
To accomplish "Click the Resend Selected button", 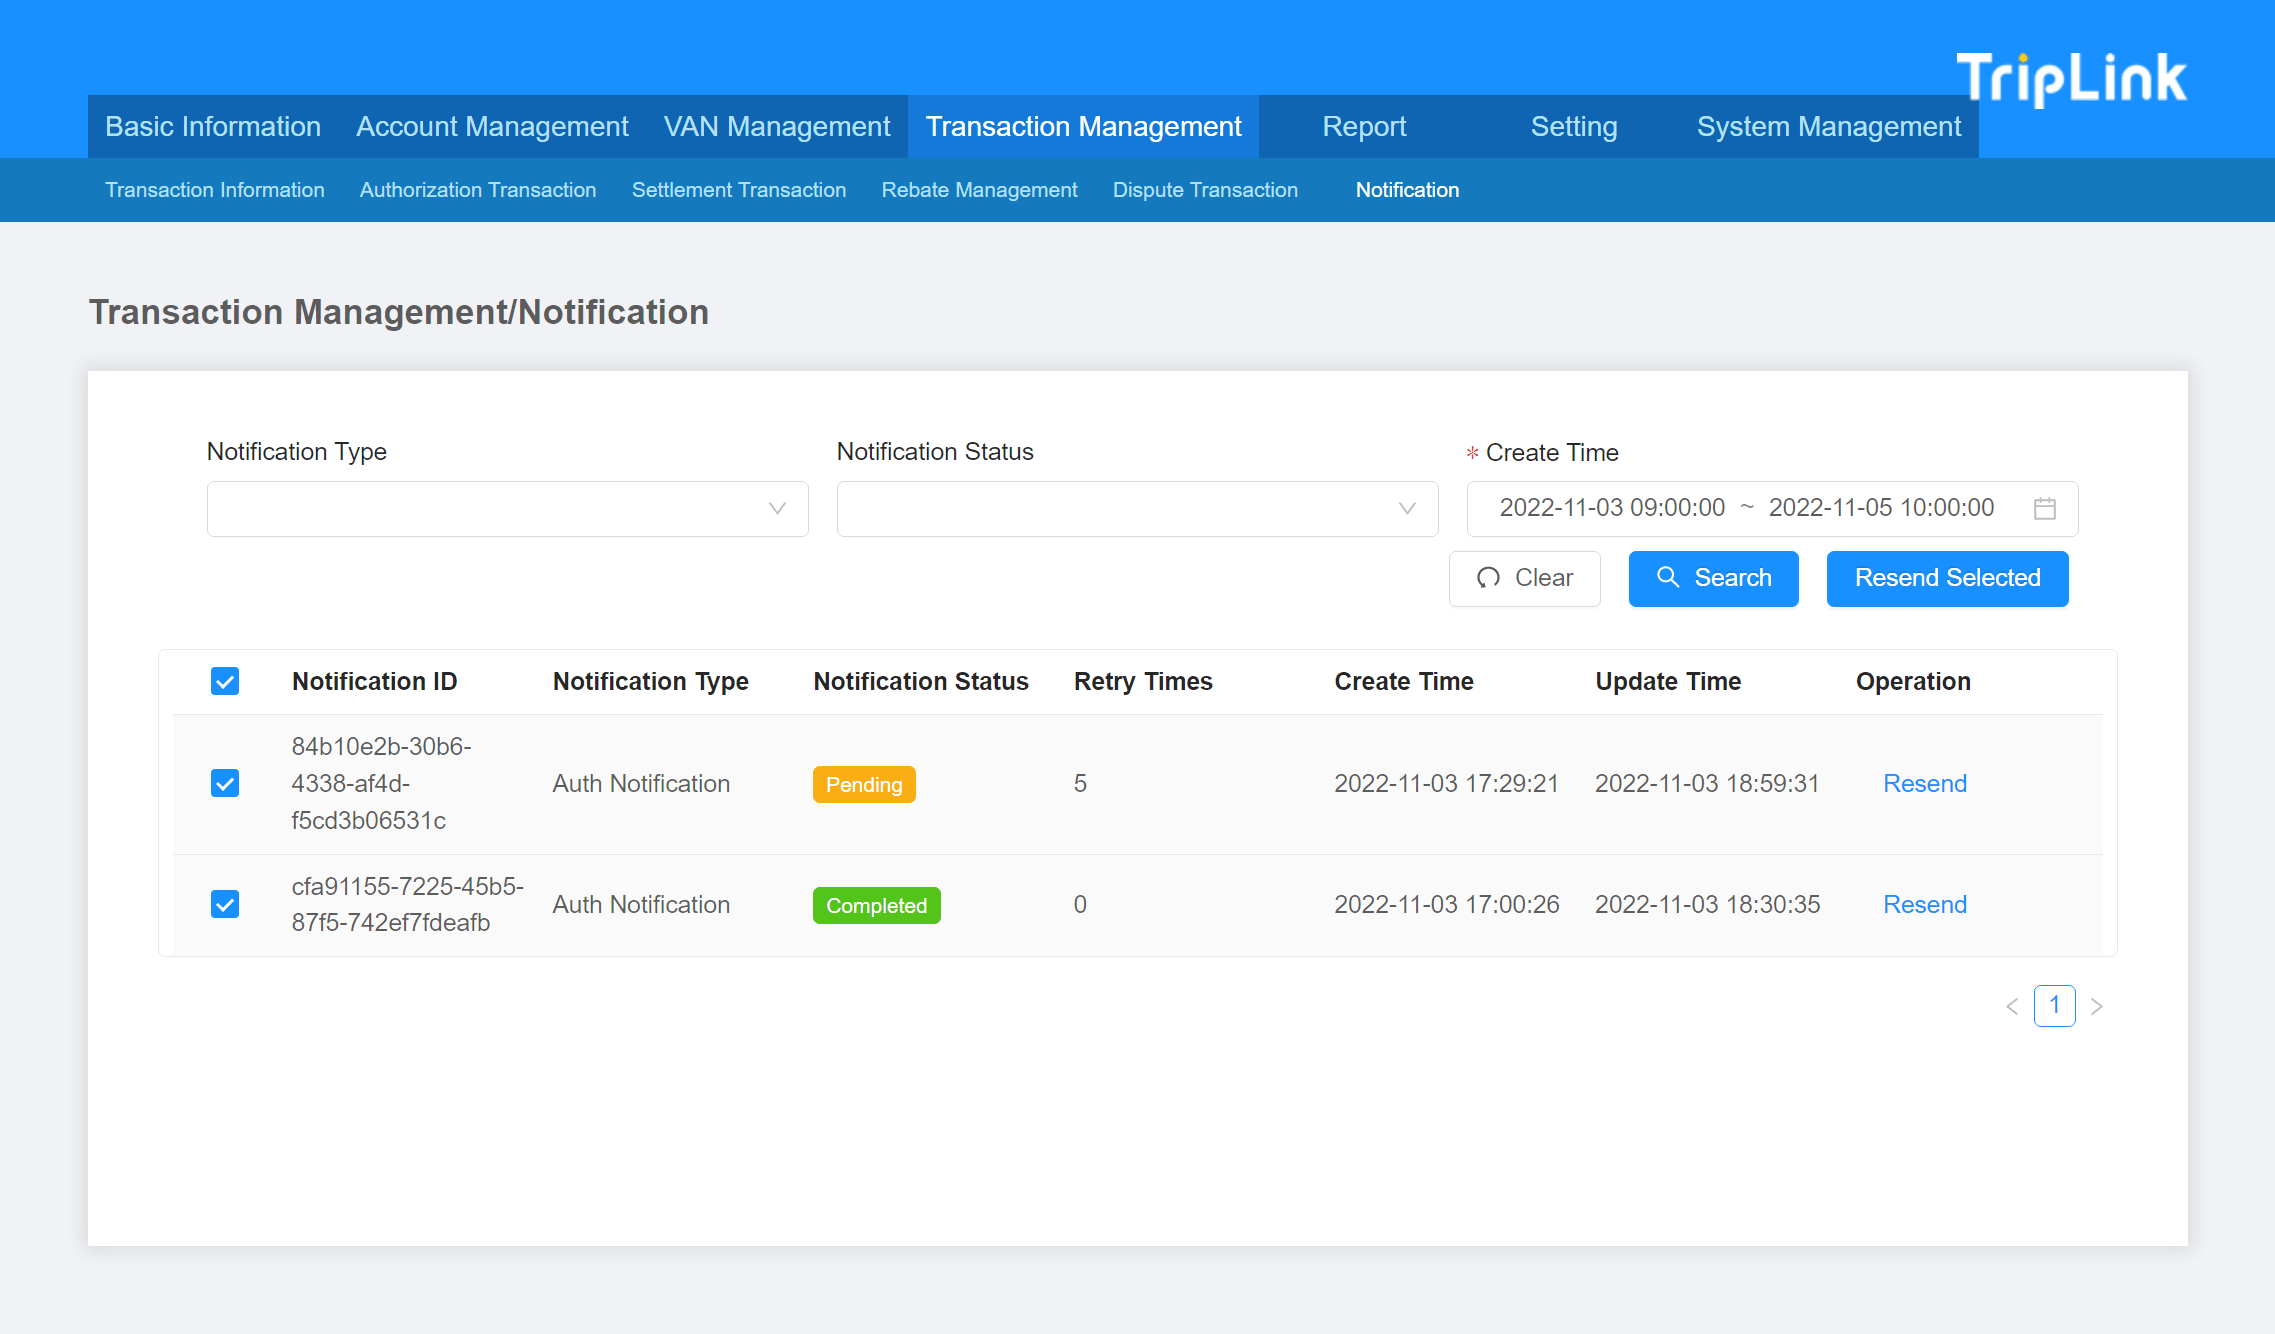I will tap(1947, 578).
